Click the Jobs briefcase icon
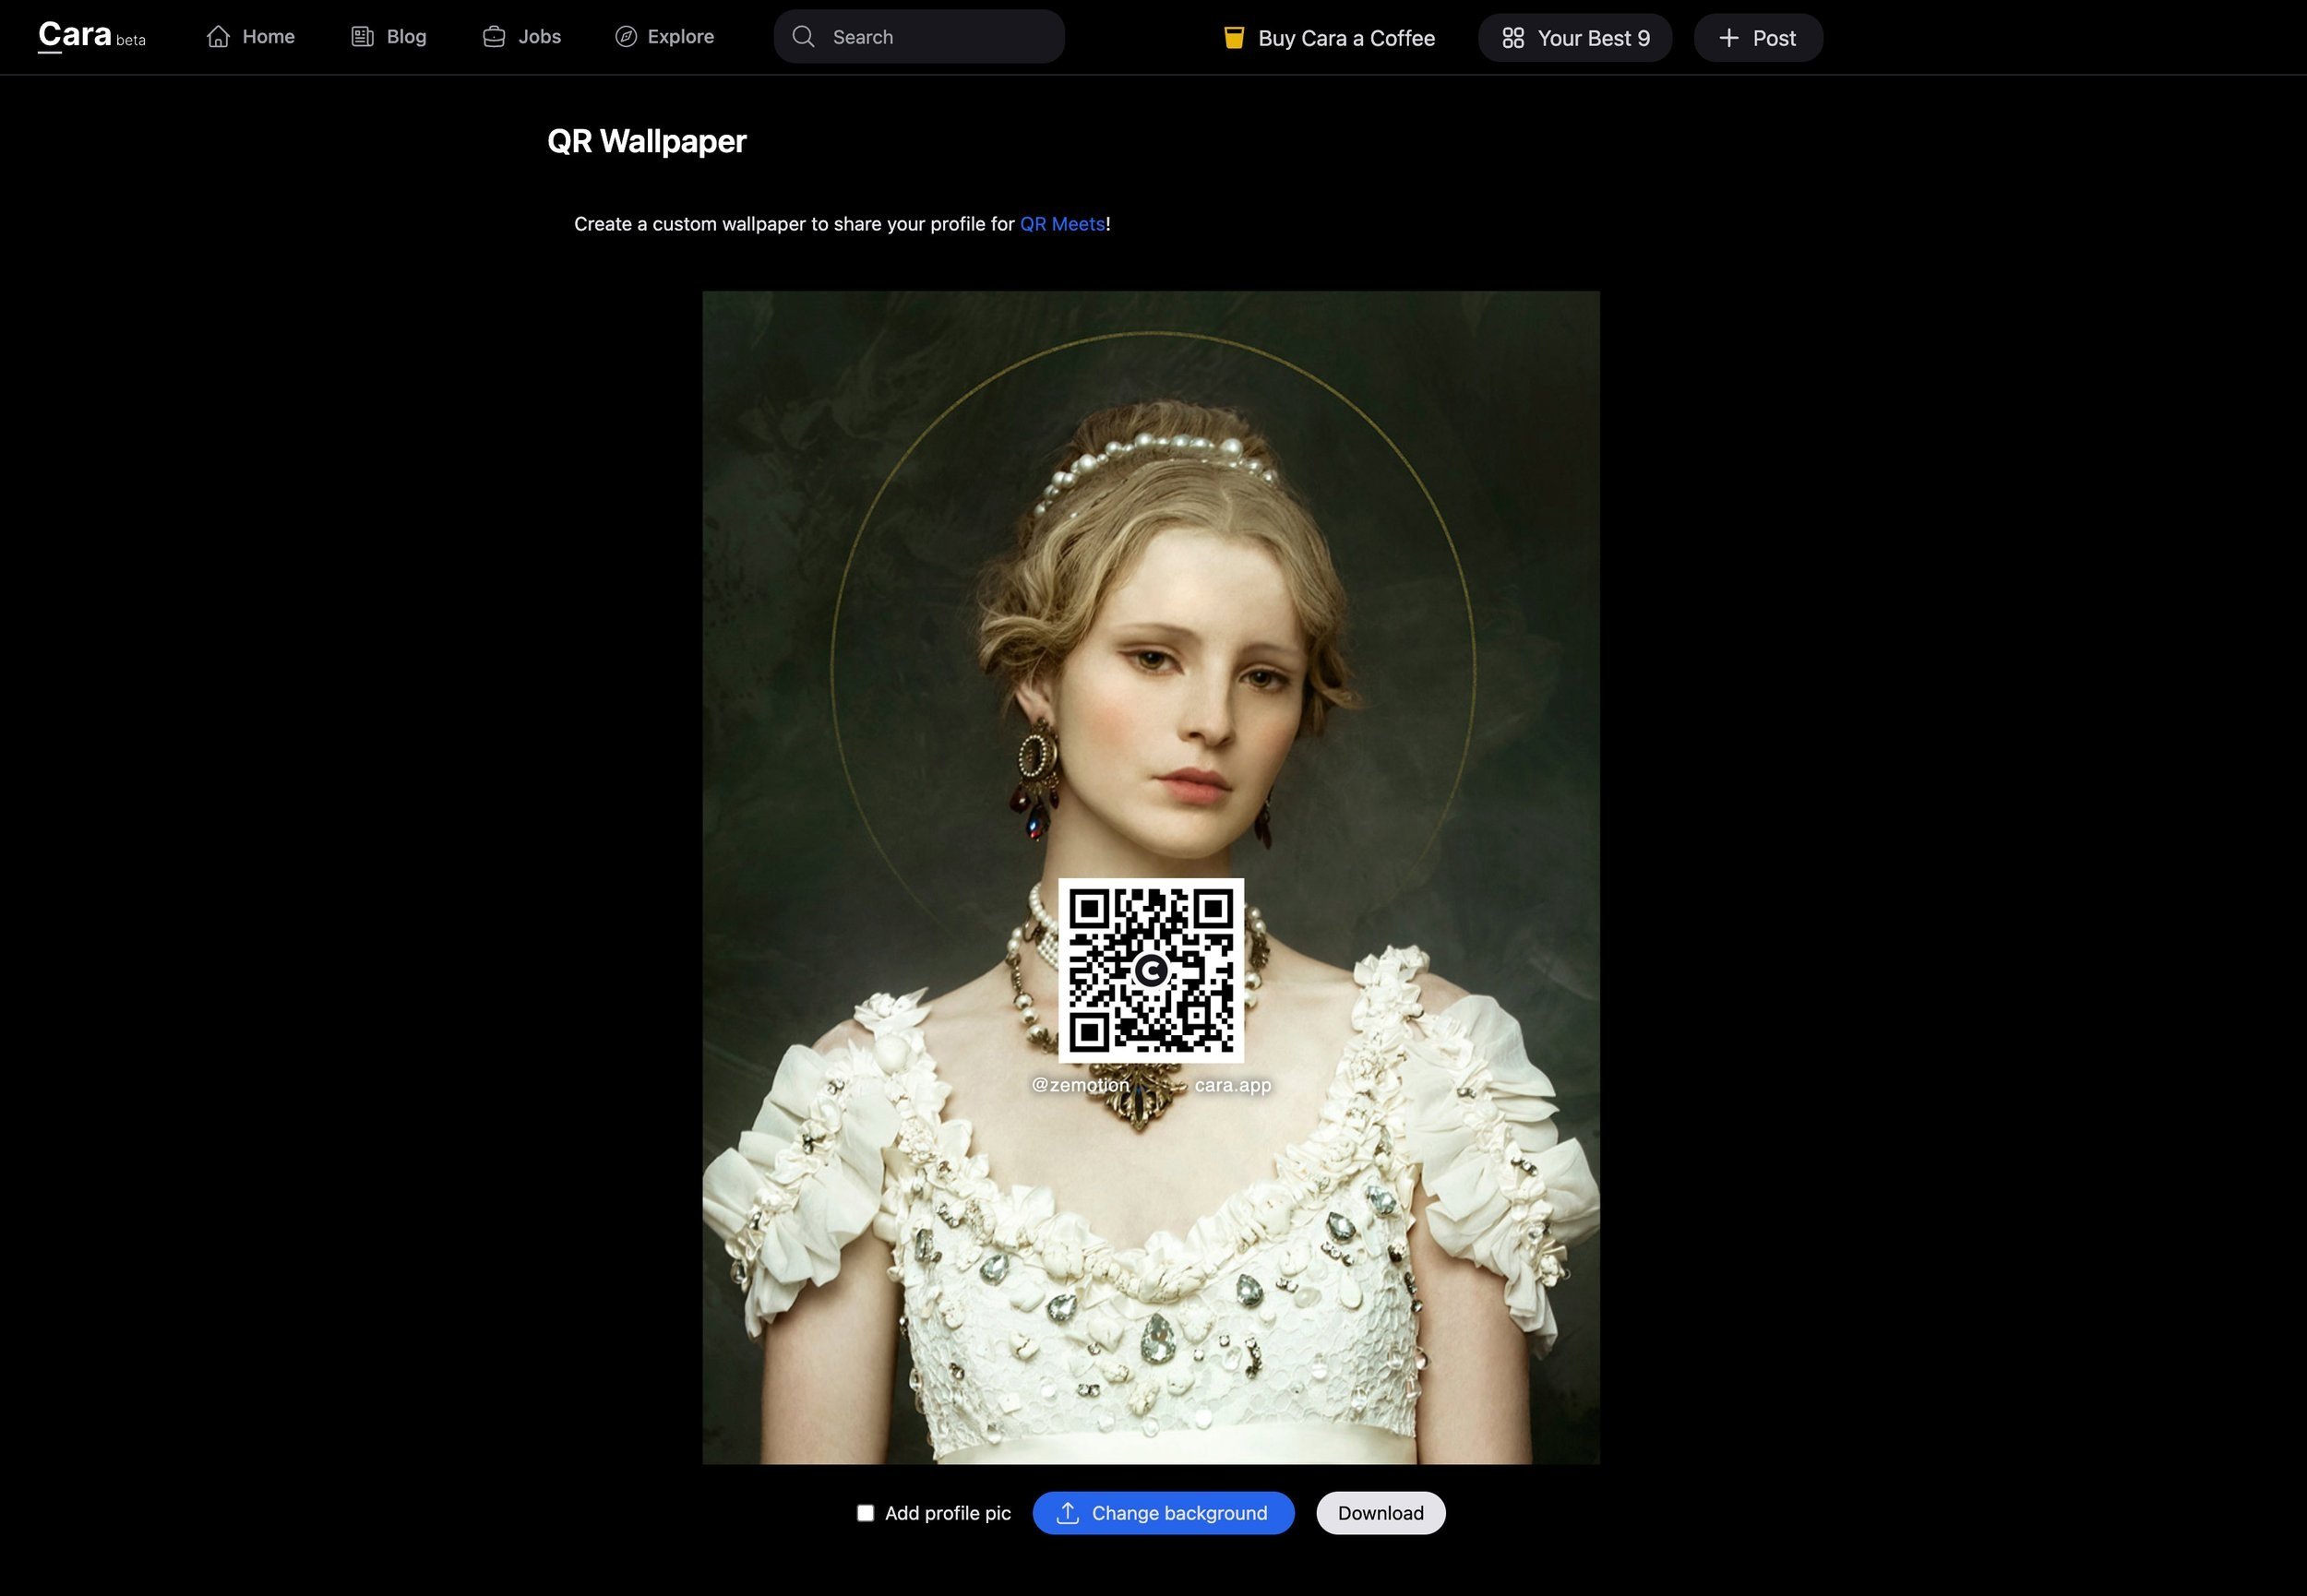 pyautogui.click(x=494, y=36)
